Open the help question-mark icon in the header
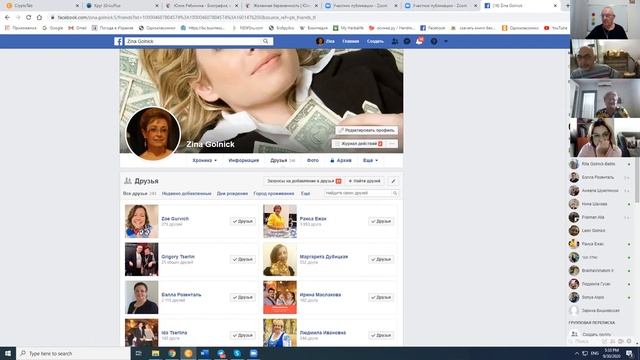Image resolution: width=640 pixels, height=360 pixels. coord(434,41)
